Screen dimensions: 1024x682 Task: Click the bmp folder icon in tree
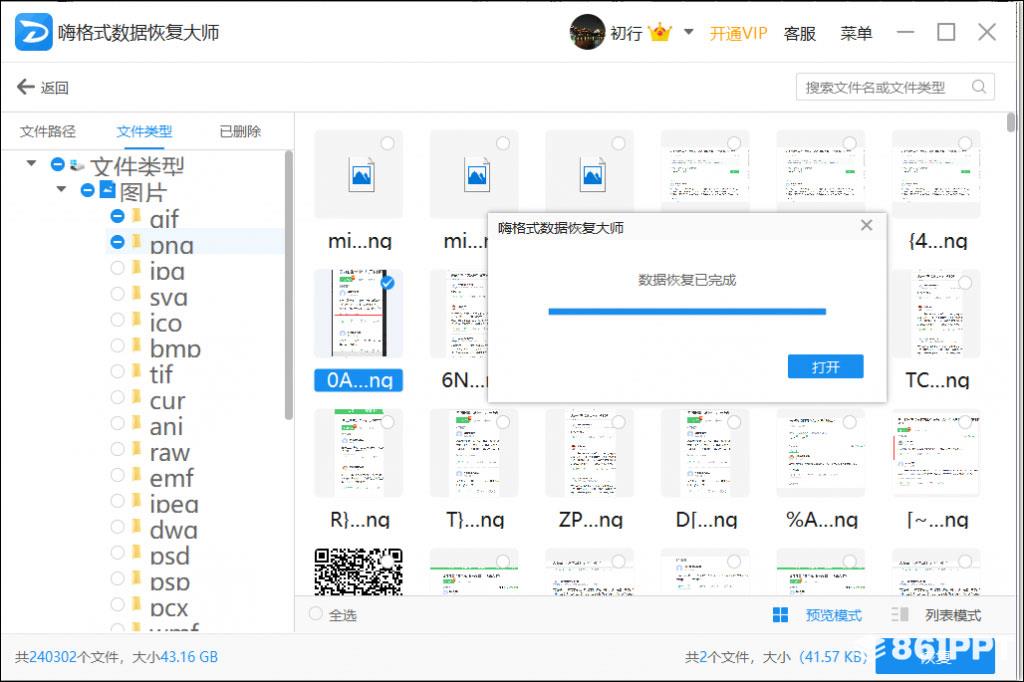(136, 345)
